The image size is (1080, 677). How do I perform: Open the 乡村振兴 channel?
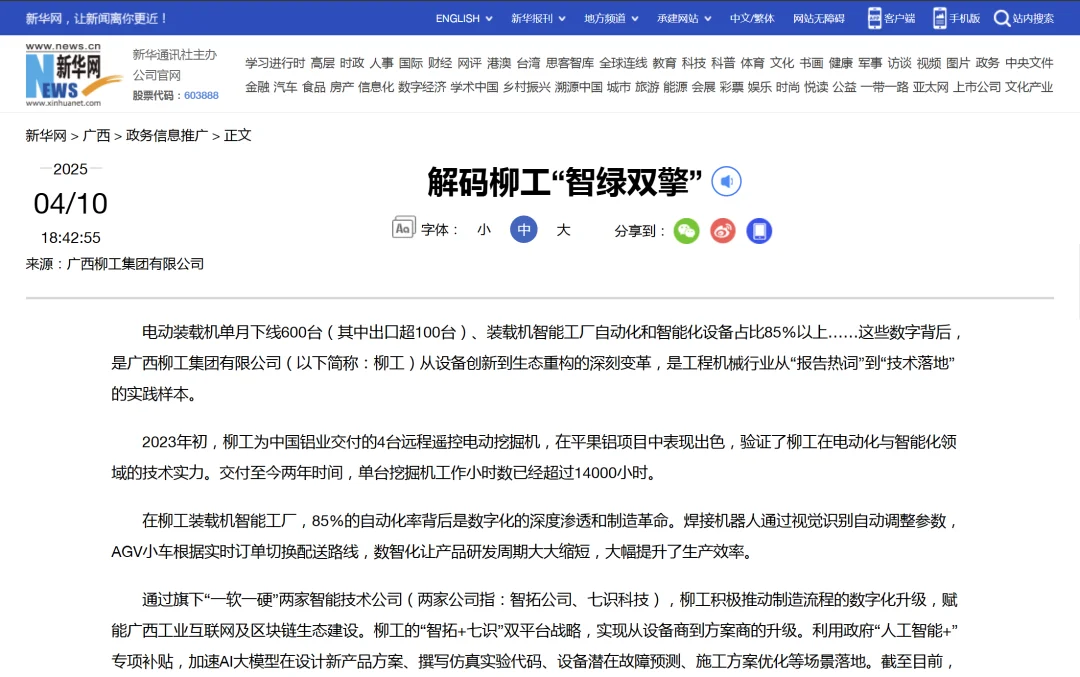coord(527,87)
